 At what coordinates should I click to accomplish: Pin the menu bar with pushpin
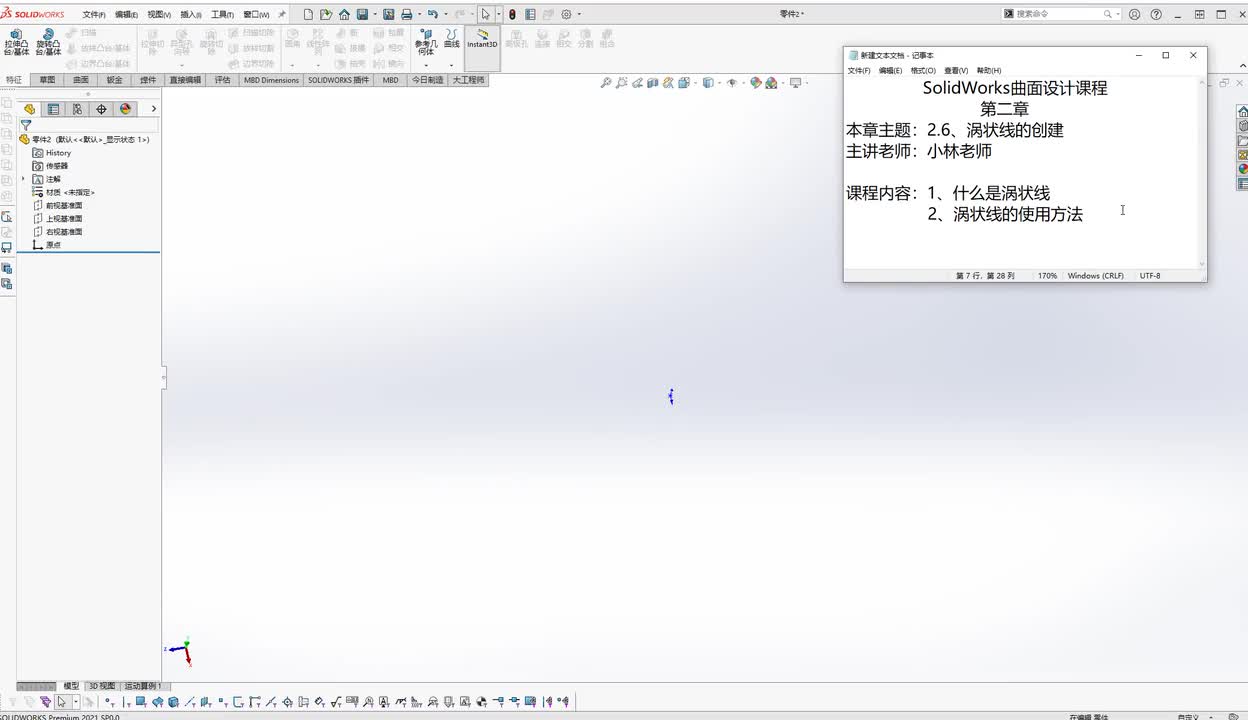[x=282, y=14]
